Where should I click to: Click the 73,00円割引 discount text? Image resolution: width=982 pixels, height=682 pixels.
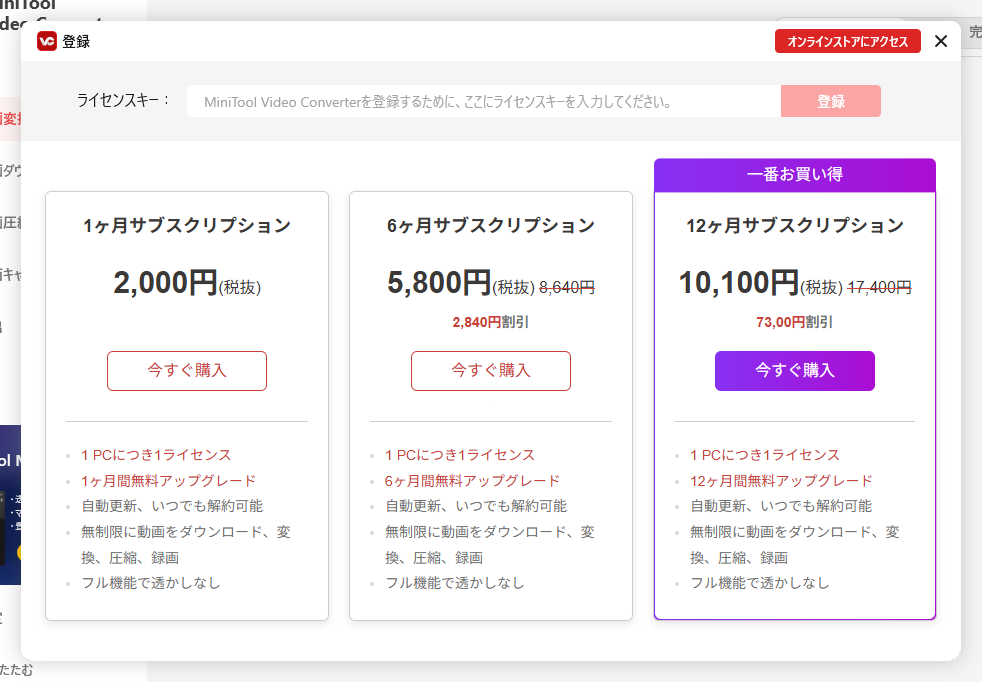tap(794, 322)
